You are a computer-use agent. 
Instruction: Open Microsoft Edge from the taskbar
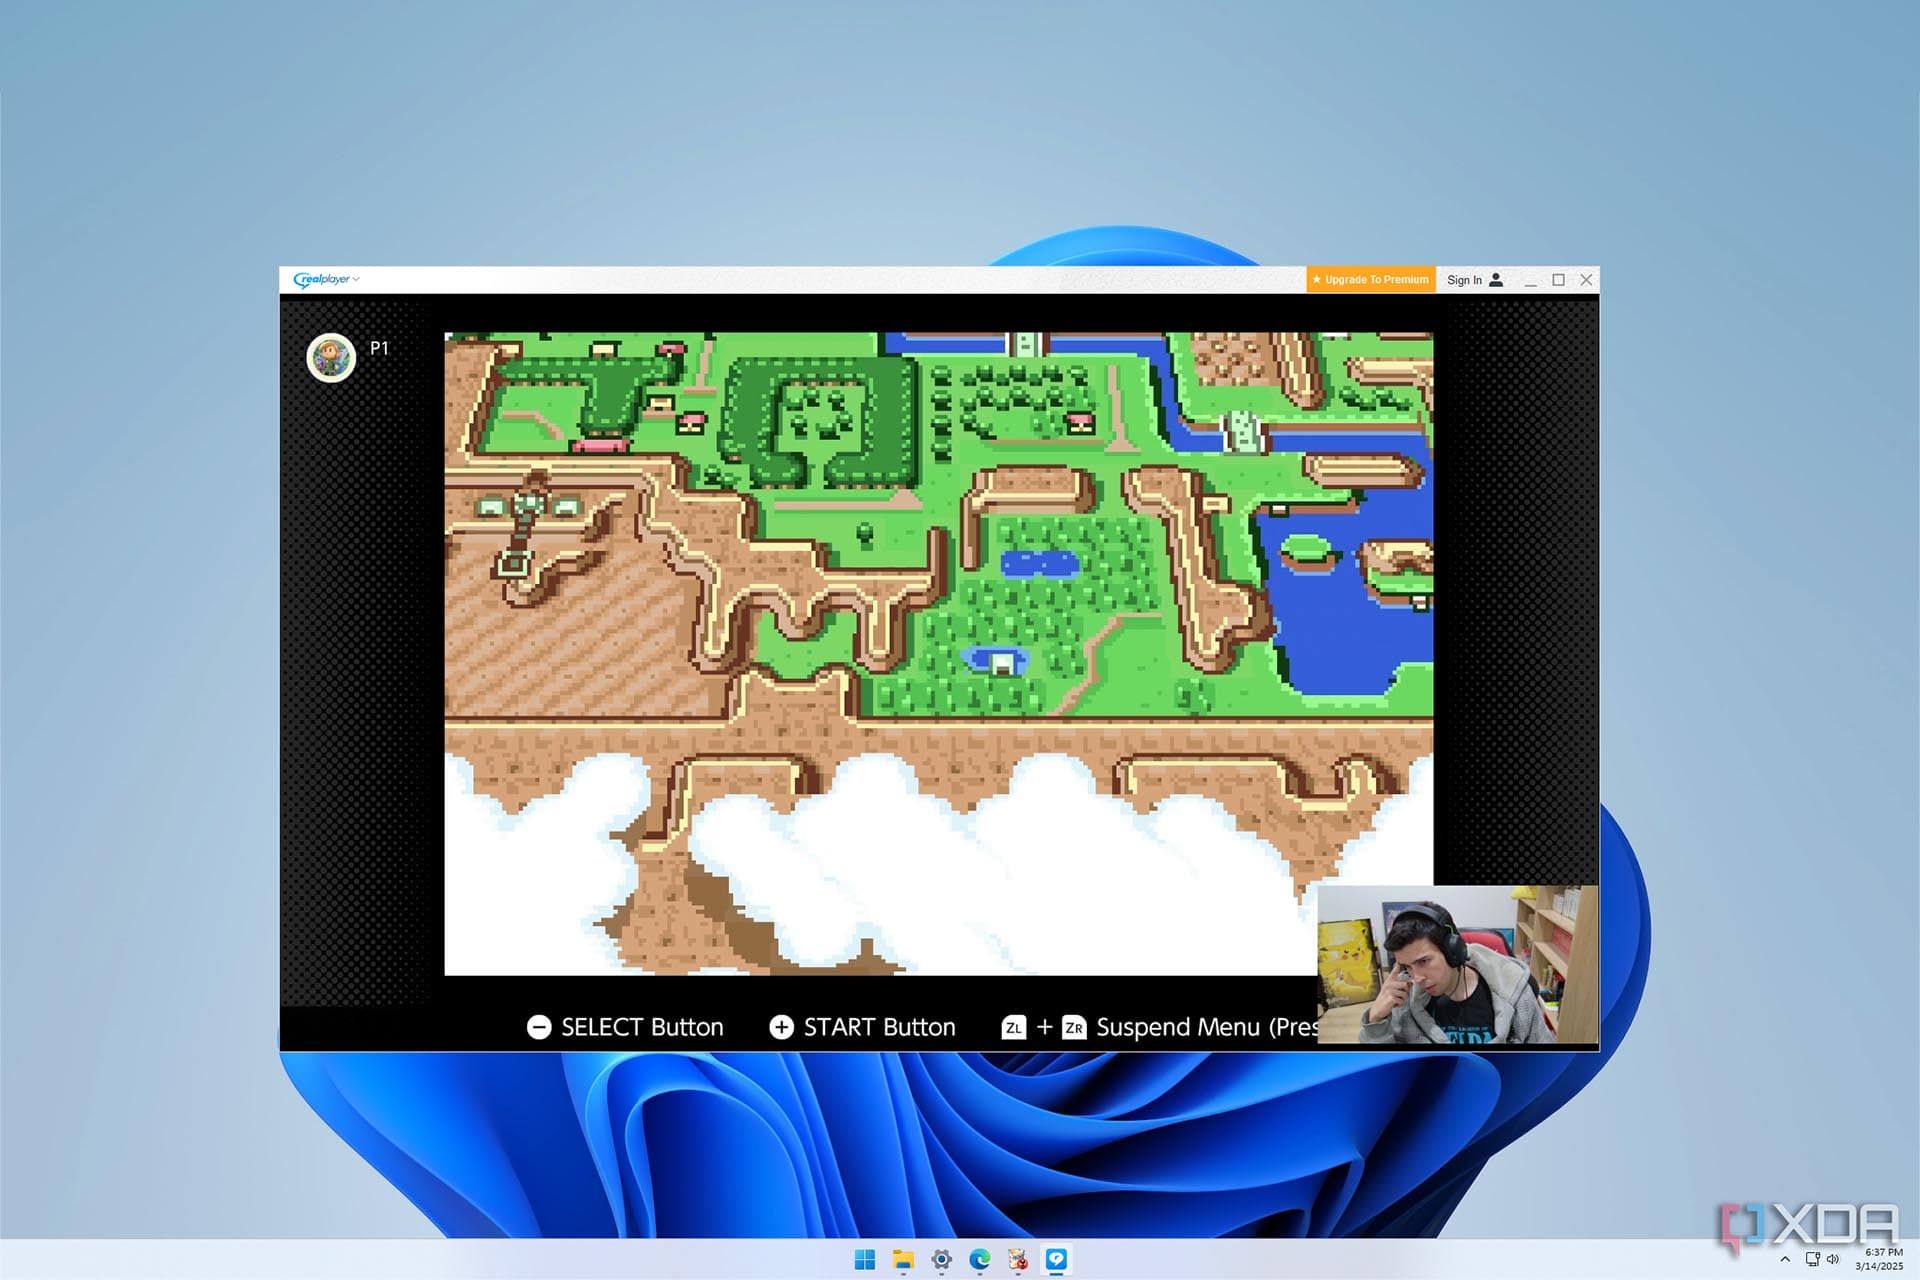[x=979, y=1259]
